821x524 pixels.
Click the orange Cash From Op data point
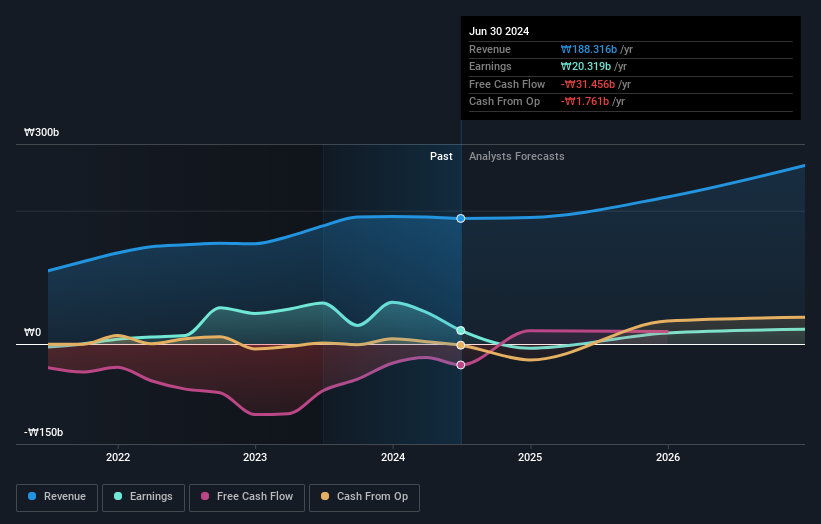click(x=461, y=345)
